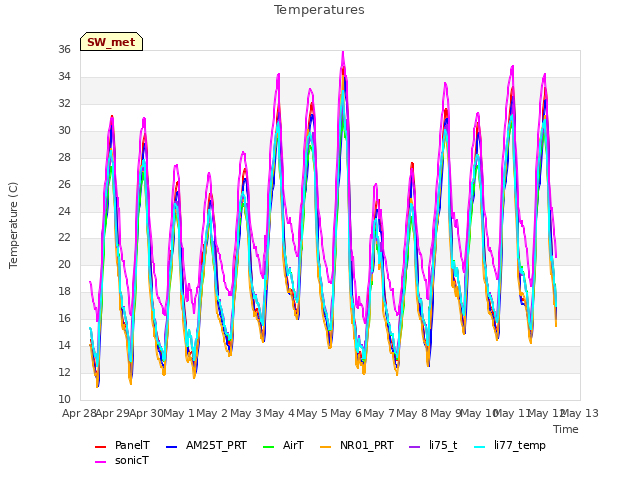The height and width of the screenshot is (480, 640).
Task: Click the Temperature (C) axis label
Action: pyautogui.click(x=13, y=225)
